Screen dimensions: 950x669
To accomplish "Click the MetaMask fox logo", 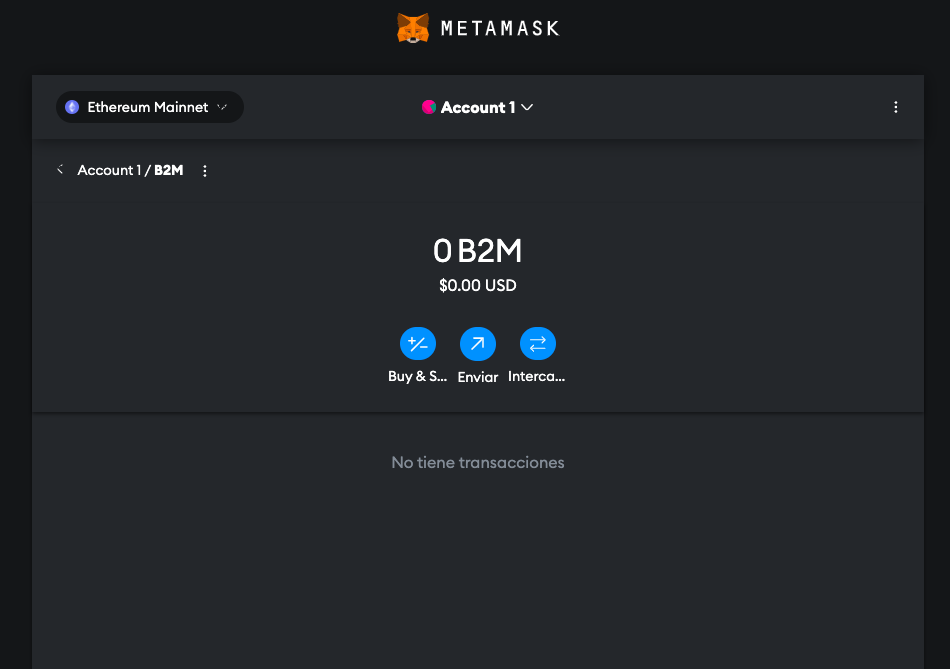I will pyautogui.click(x=413, y=28).
